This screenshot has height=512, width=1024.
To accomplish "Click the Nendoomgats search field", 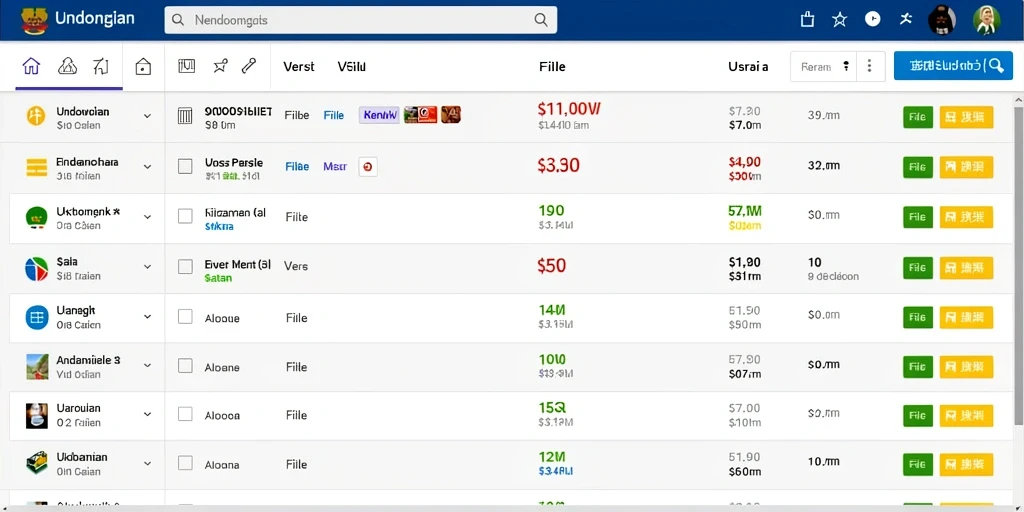I will tap(360, 20).
